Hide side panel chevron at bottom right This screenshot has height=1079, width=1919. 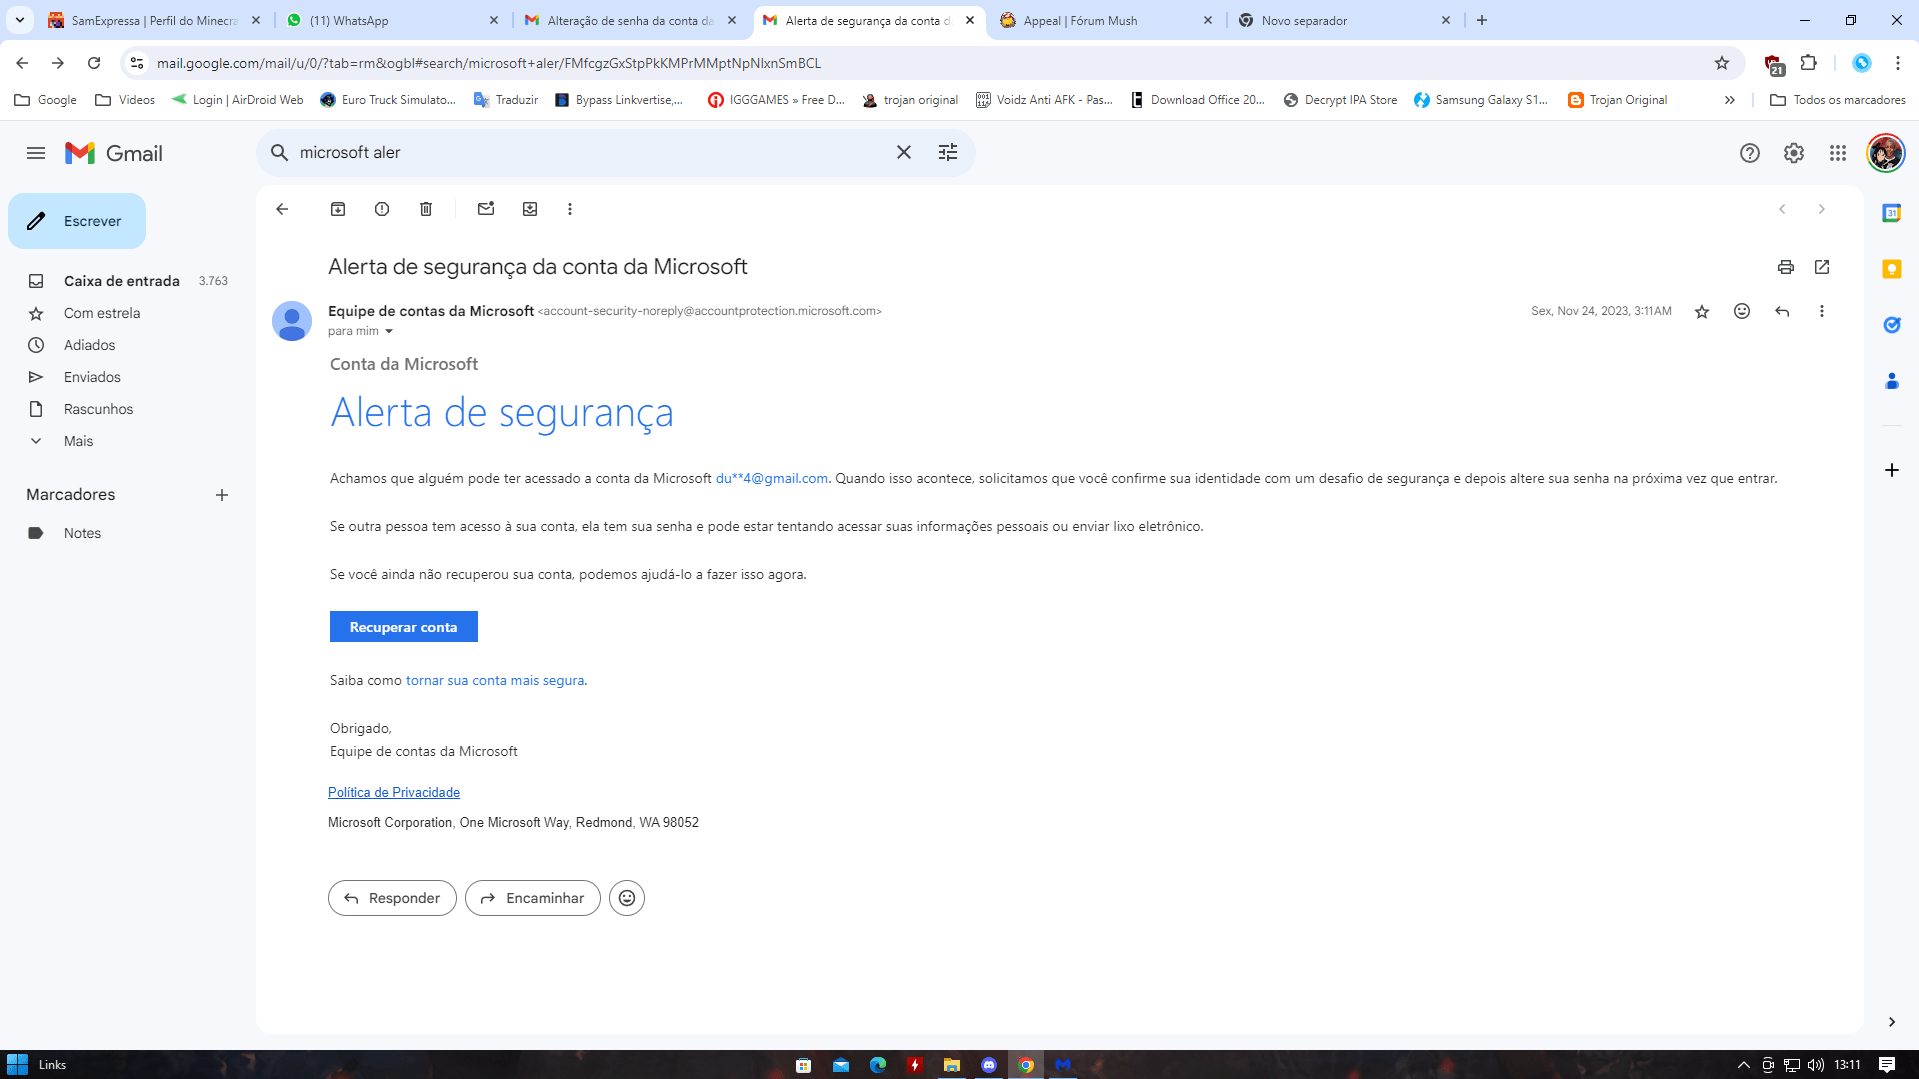coord(1892,1022)
